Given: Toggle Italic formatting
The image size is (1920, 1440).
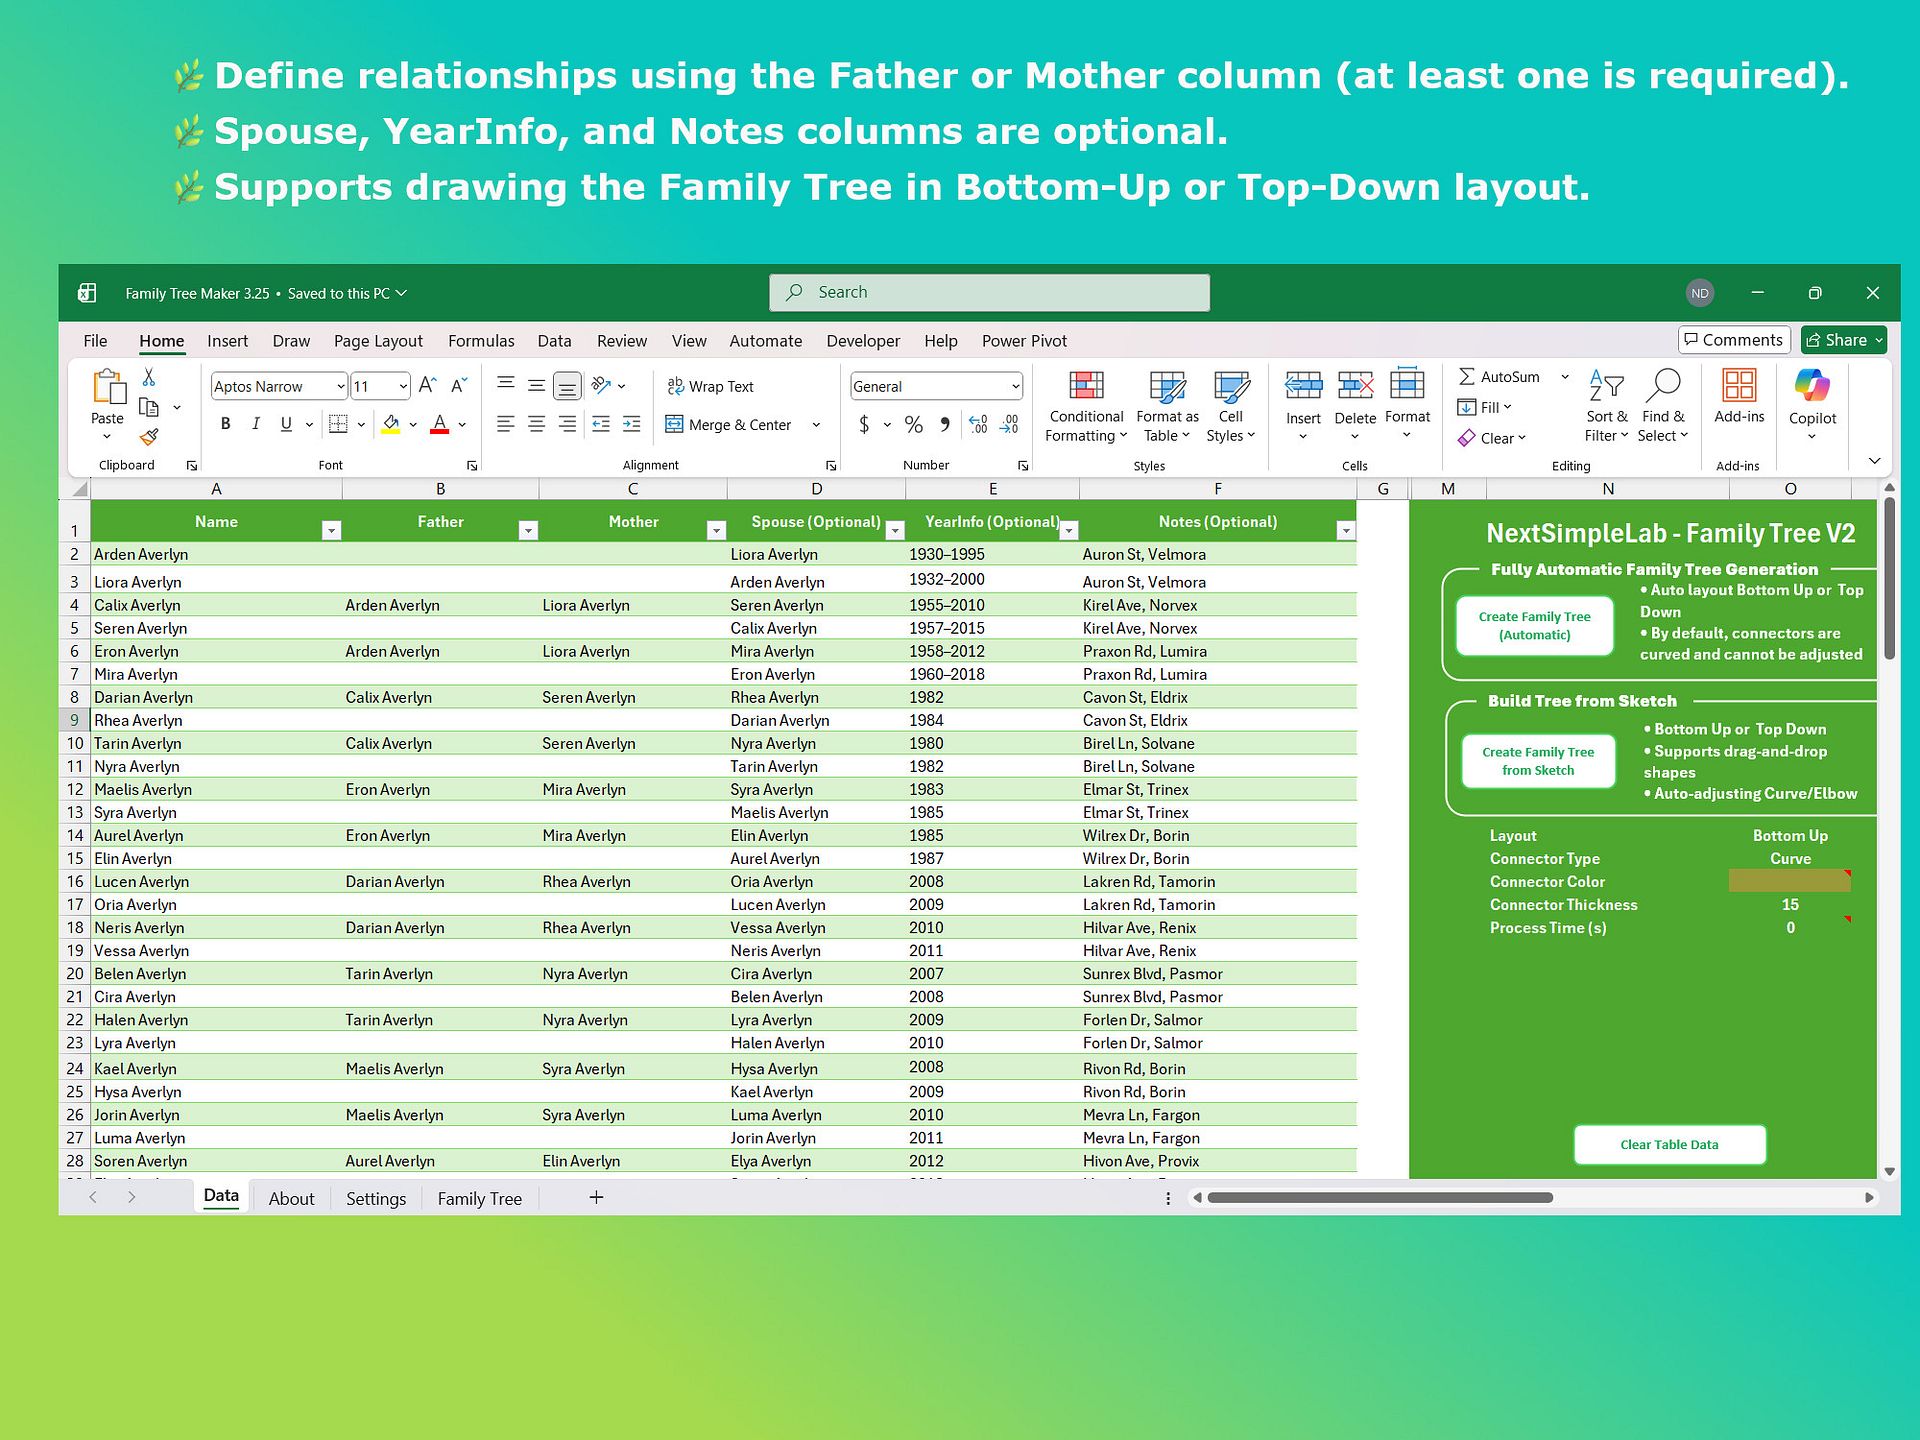Looking at the screenshot, I should (x=256, y=424).
